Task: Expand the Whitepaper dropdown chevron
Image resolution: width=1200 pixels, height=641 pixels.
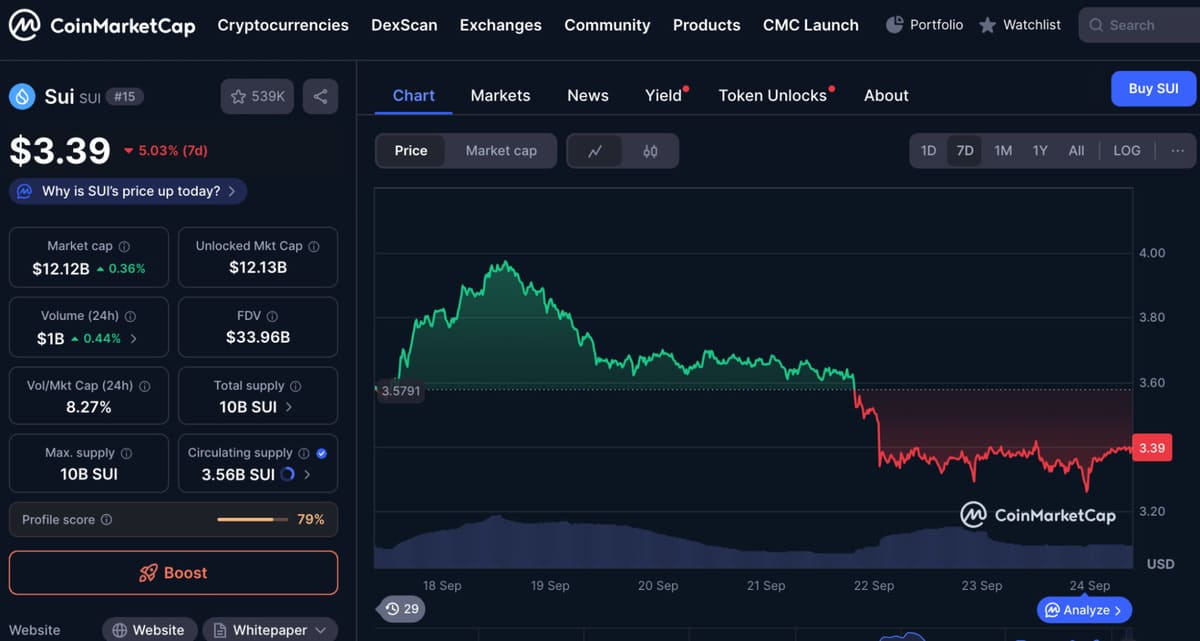Action: (x=320, y=630)
